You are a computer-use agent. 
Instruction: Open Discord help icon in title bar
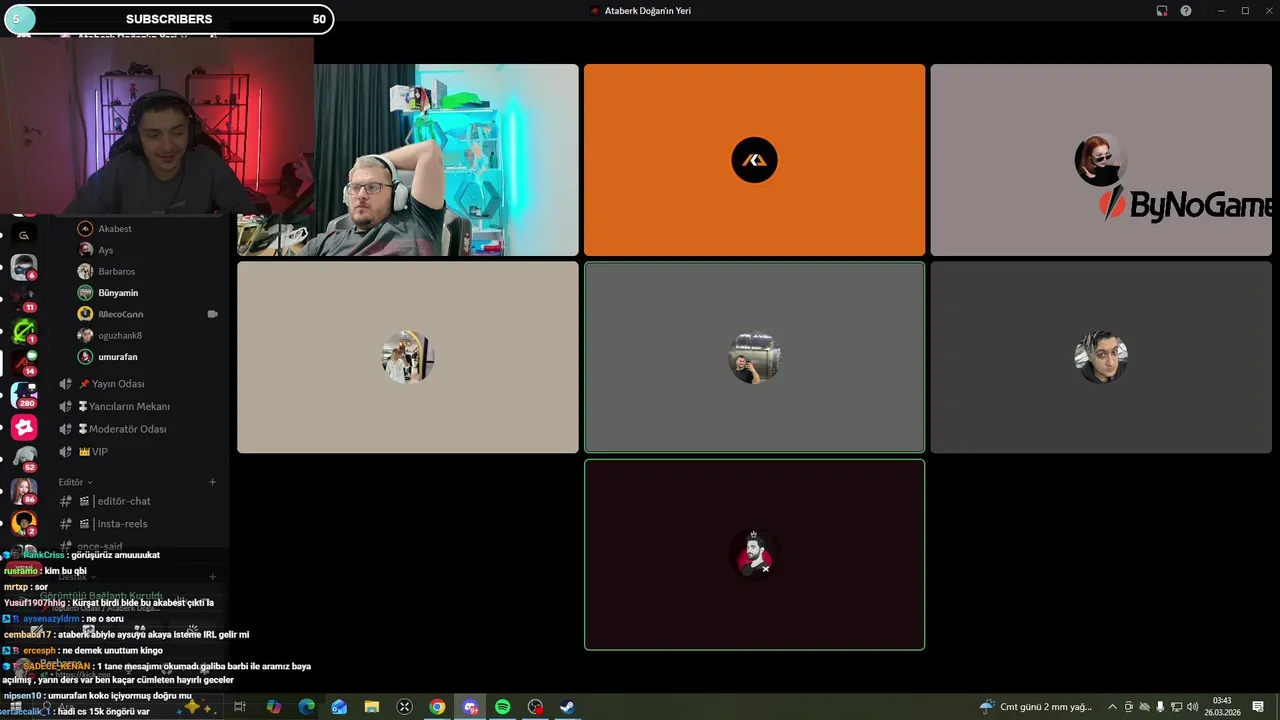click(1186, 11)
